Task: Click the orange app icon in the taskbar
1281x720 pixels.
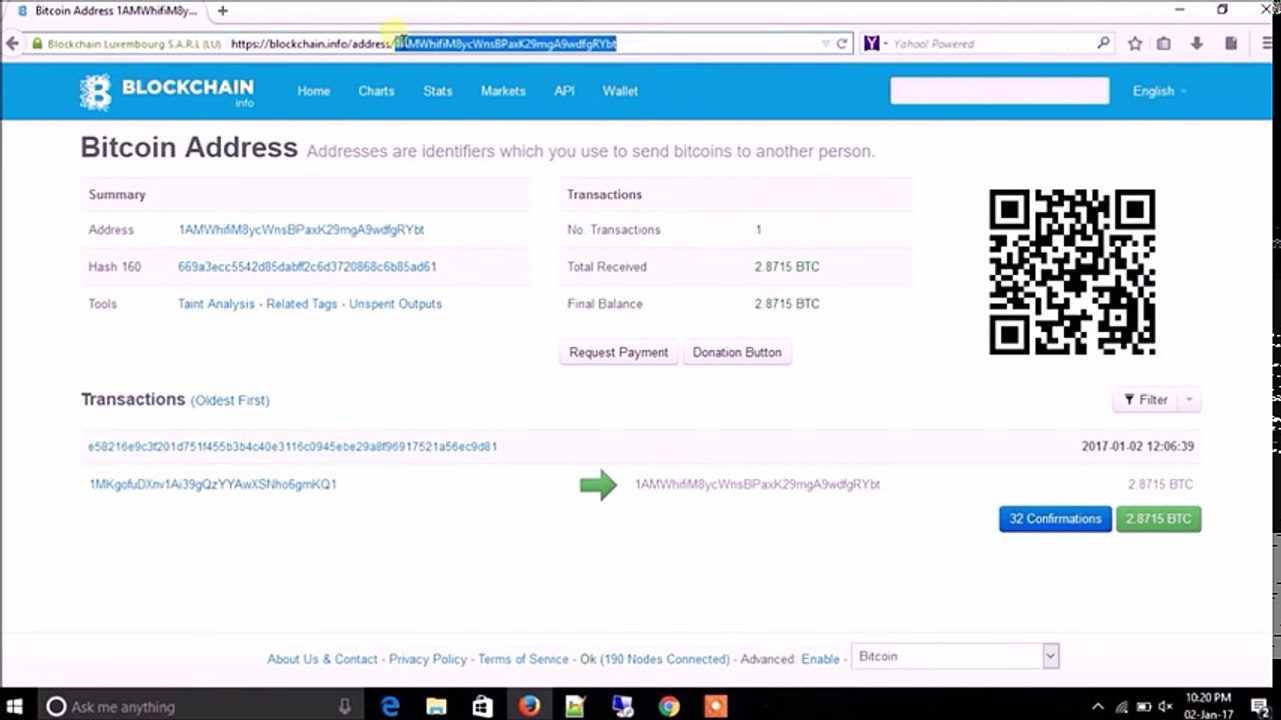Action: [x=715, y=706]
